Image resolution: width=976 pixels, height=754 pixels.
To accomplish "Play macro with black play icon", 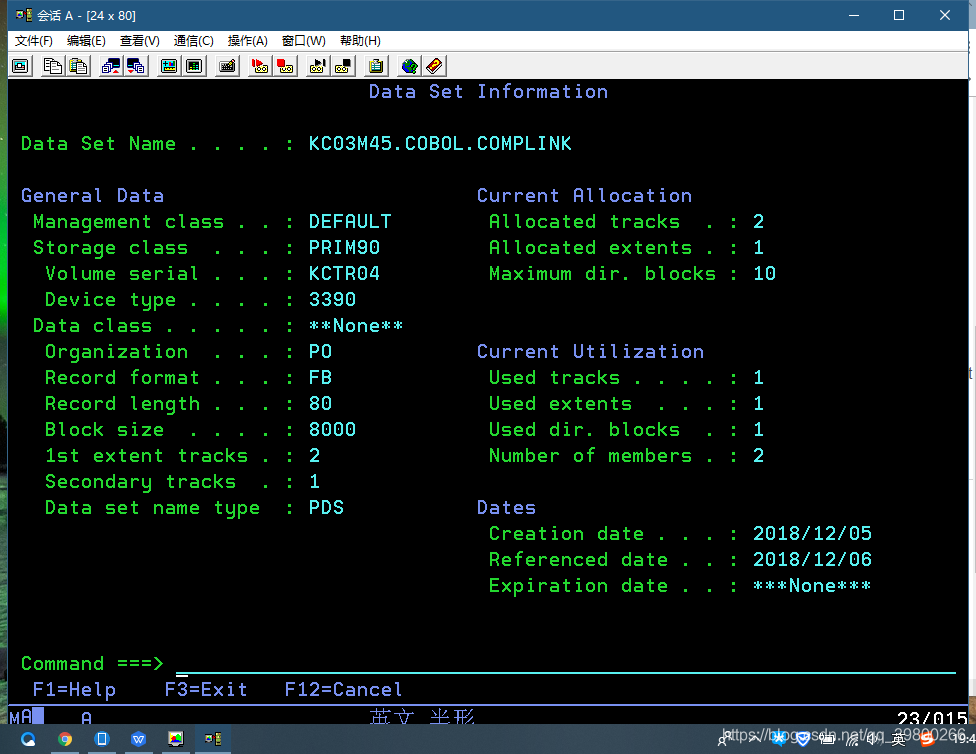I will coord(317,66).
